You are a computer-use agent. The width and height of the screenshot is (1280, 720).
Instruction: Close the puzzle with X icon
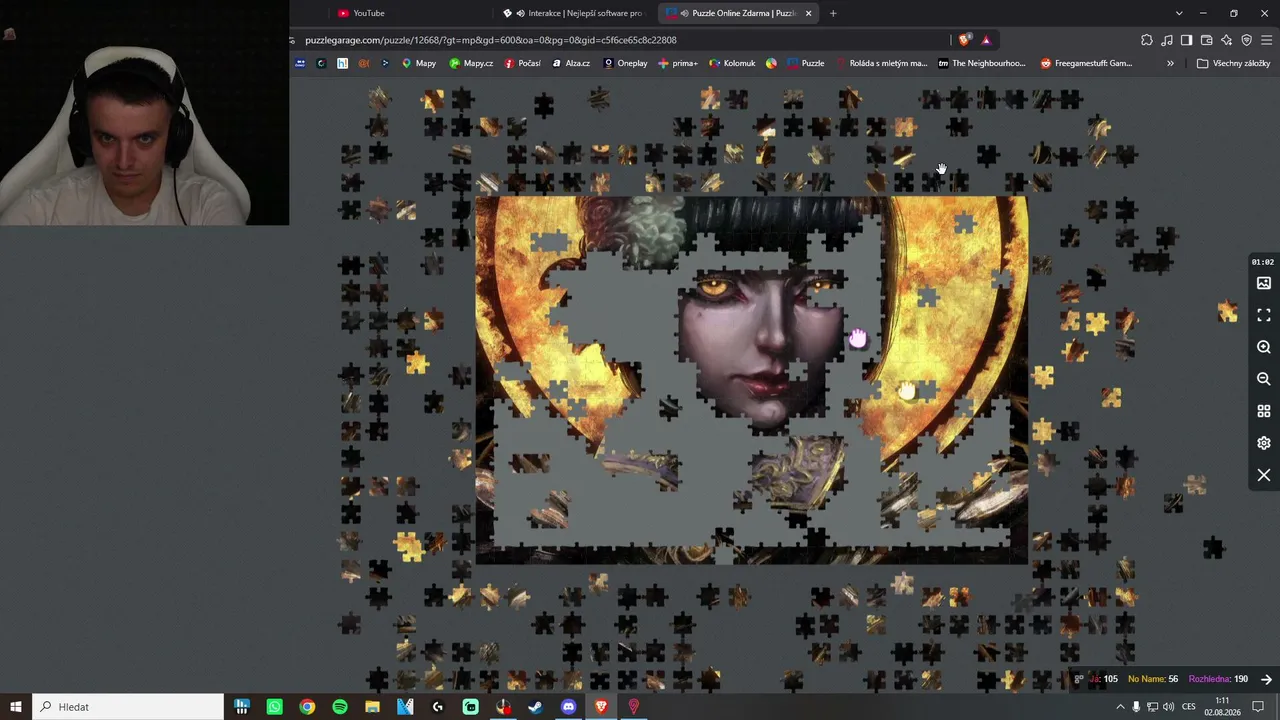pos(1264,475)
